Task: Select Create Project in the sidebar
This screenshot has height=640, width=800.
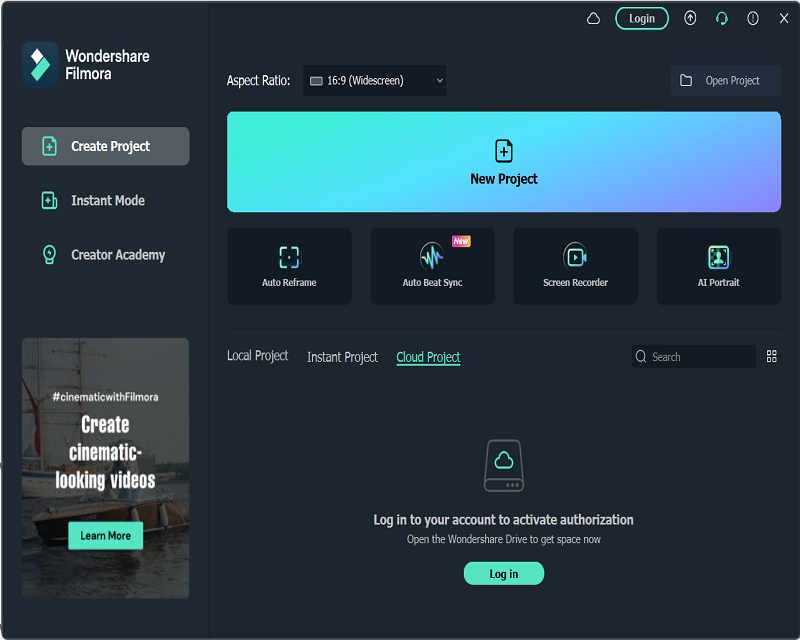Action: pyautogui.click(x=106, y=146)
